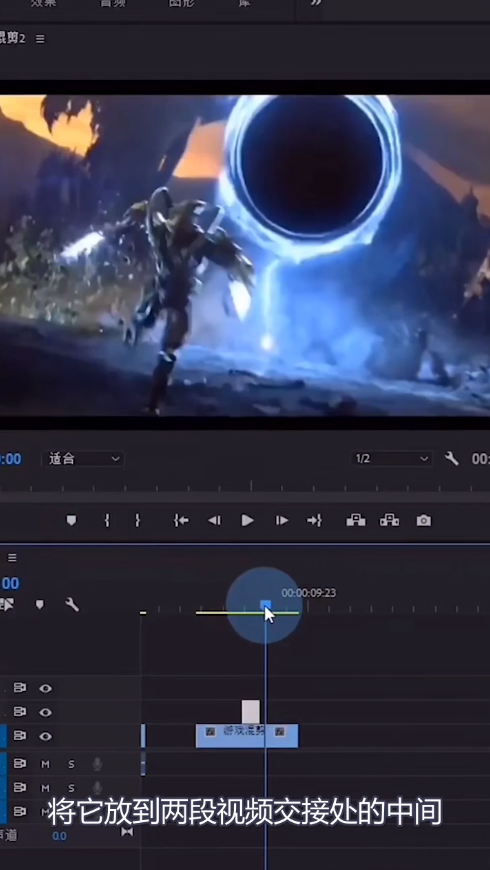490x870 pixels.
Task: Open the 混剪2 program monitor panel menu
Action: (40, 39)
